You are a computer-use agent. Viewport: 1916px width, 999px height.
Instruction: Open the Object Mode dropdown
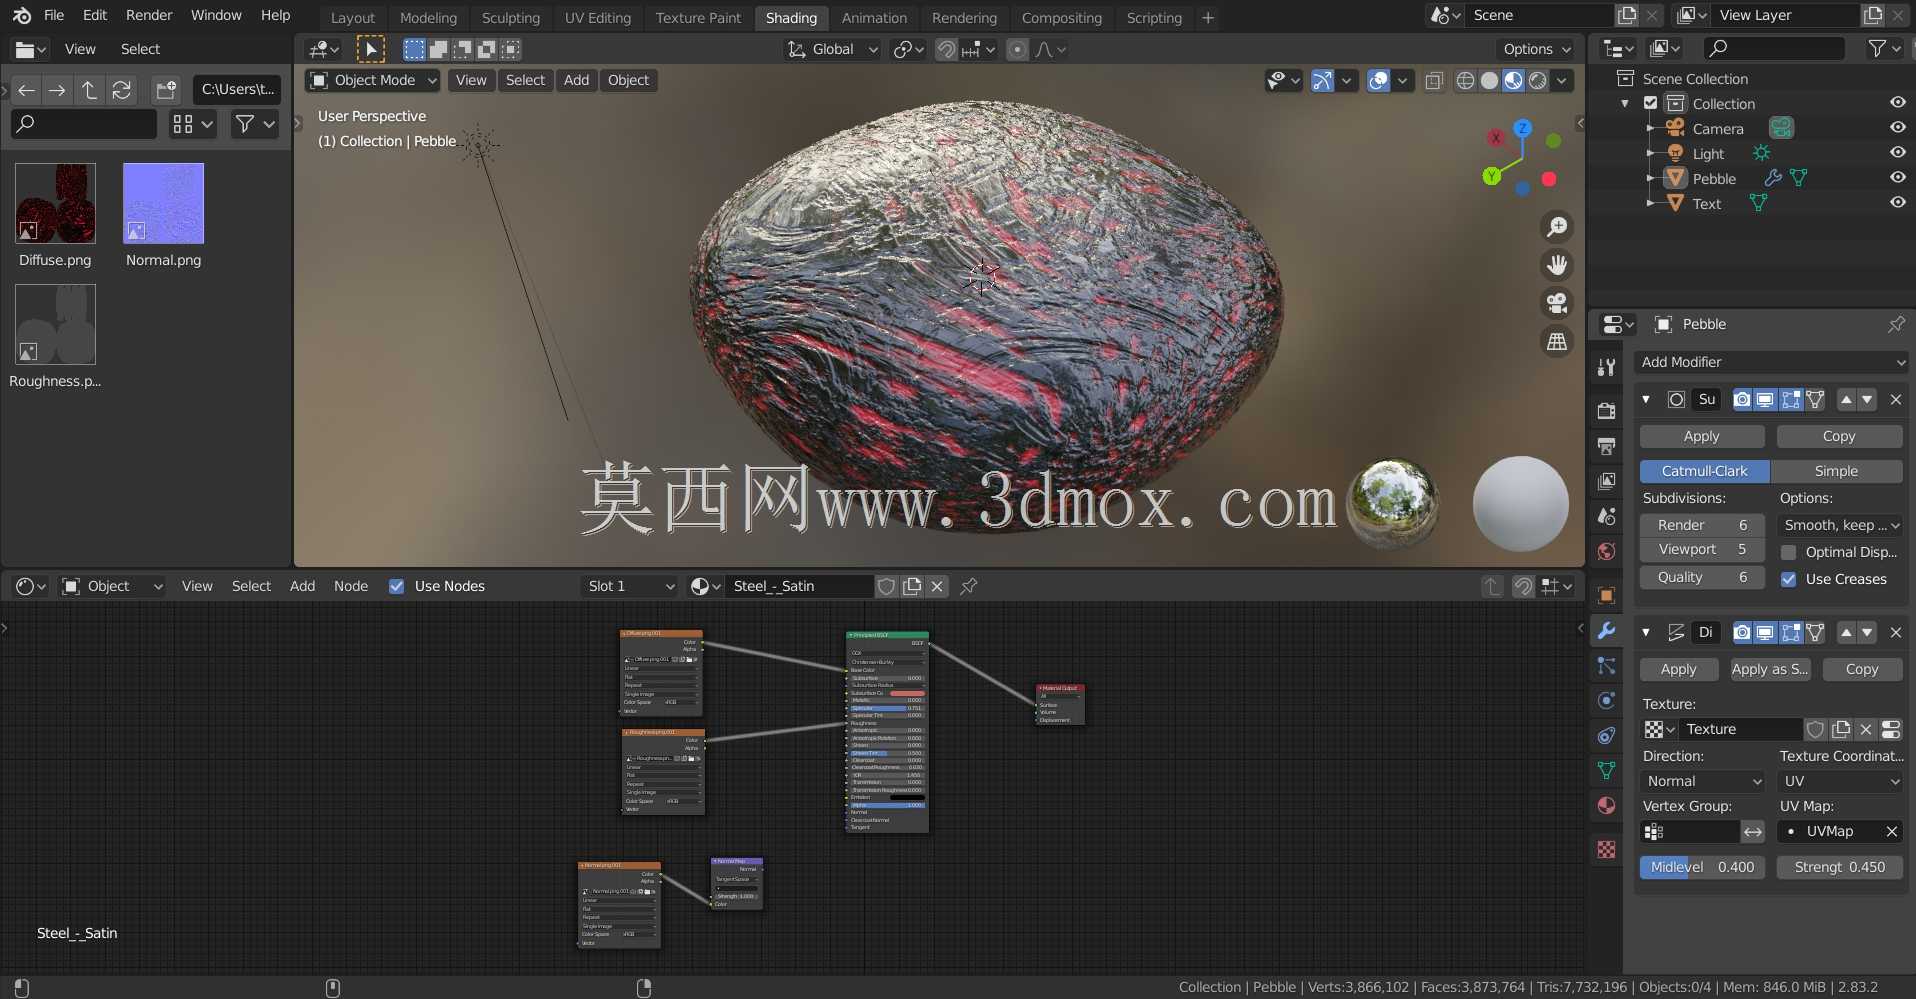click(x=373, y=80)
